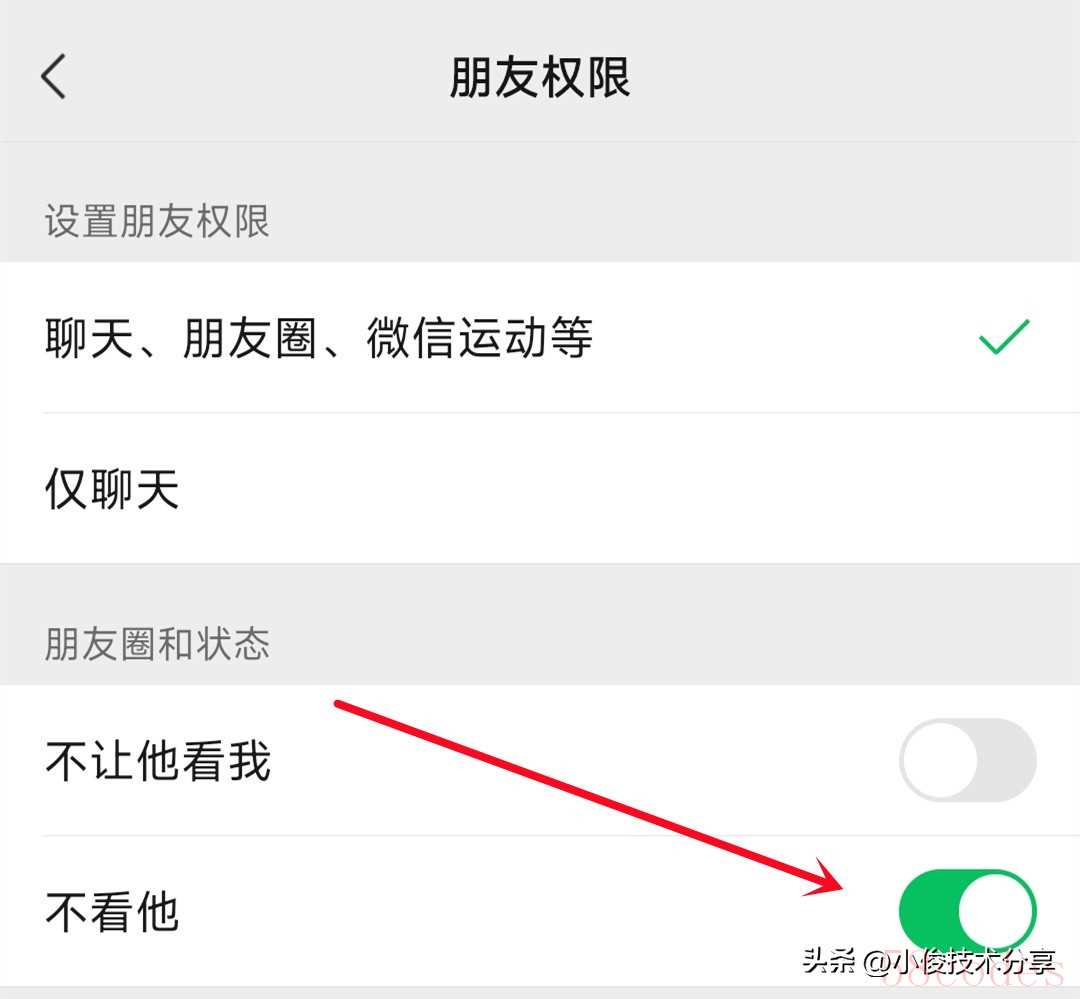Click white knob of 不看他 switch

(995, 911)
